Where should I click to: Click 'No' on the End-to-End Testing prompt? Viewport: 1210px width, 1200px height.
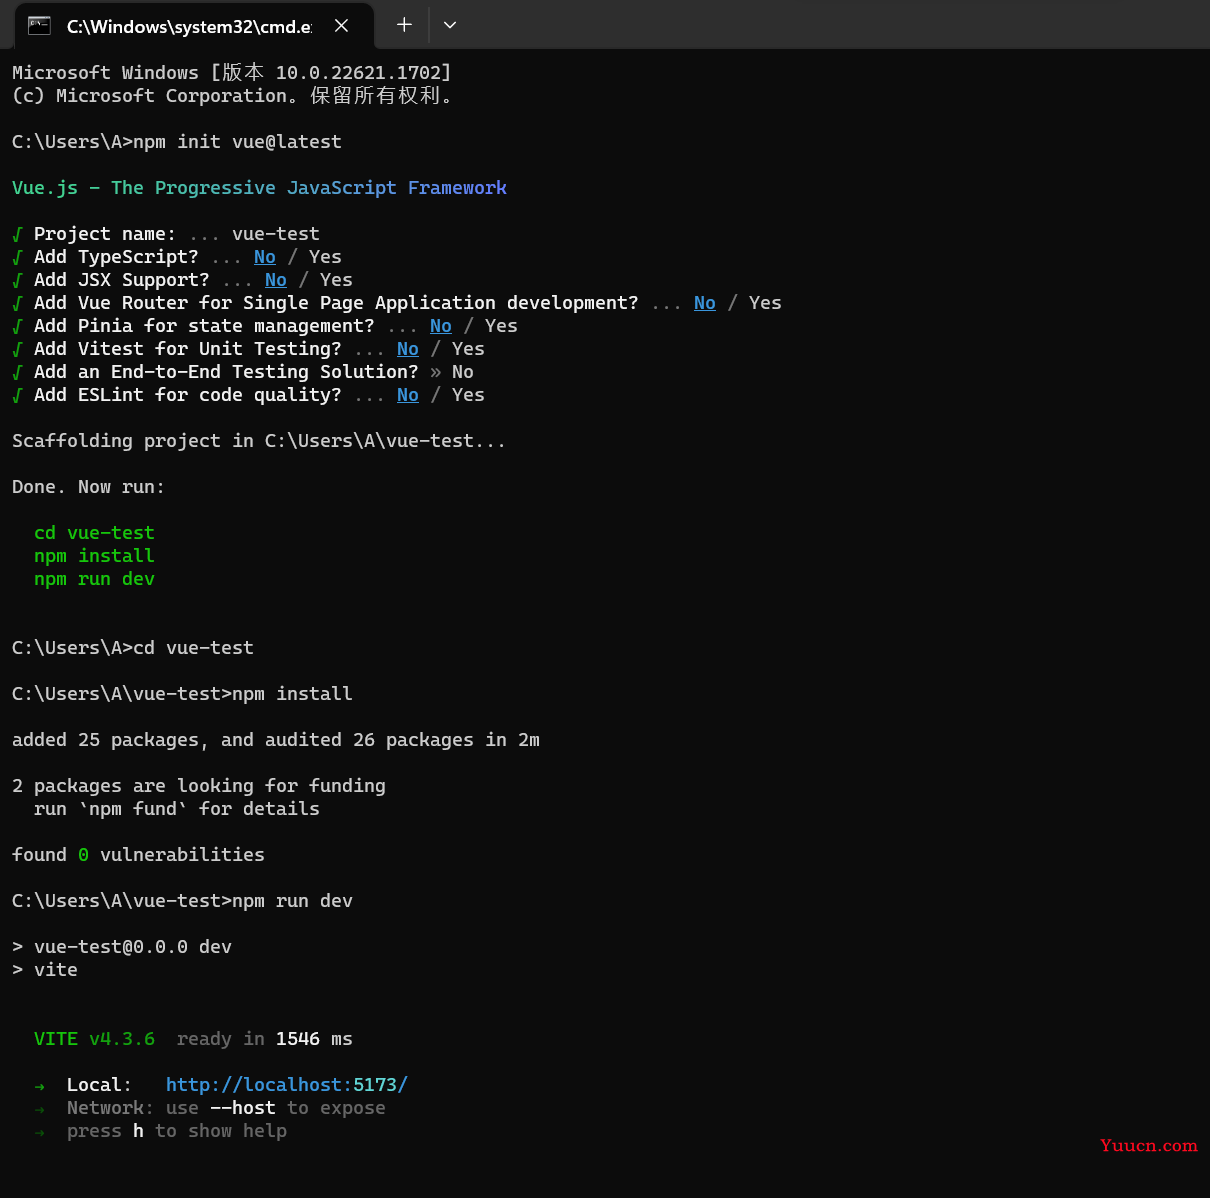pos(463,372)
